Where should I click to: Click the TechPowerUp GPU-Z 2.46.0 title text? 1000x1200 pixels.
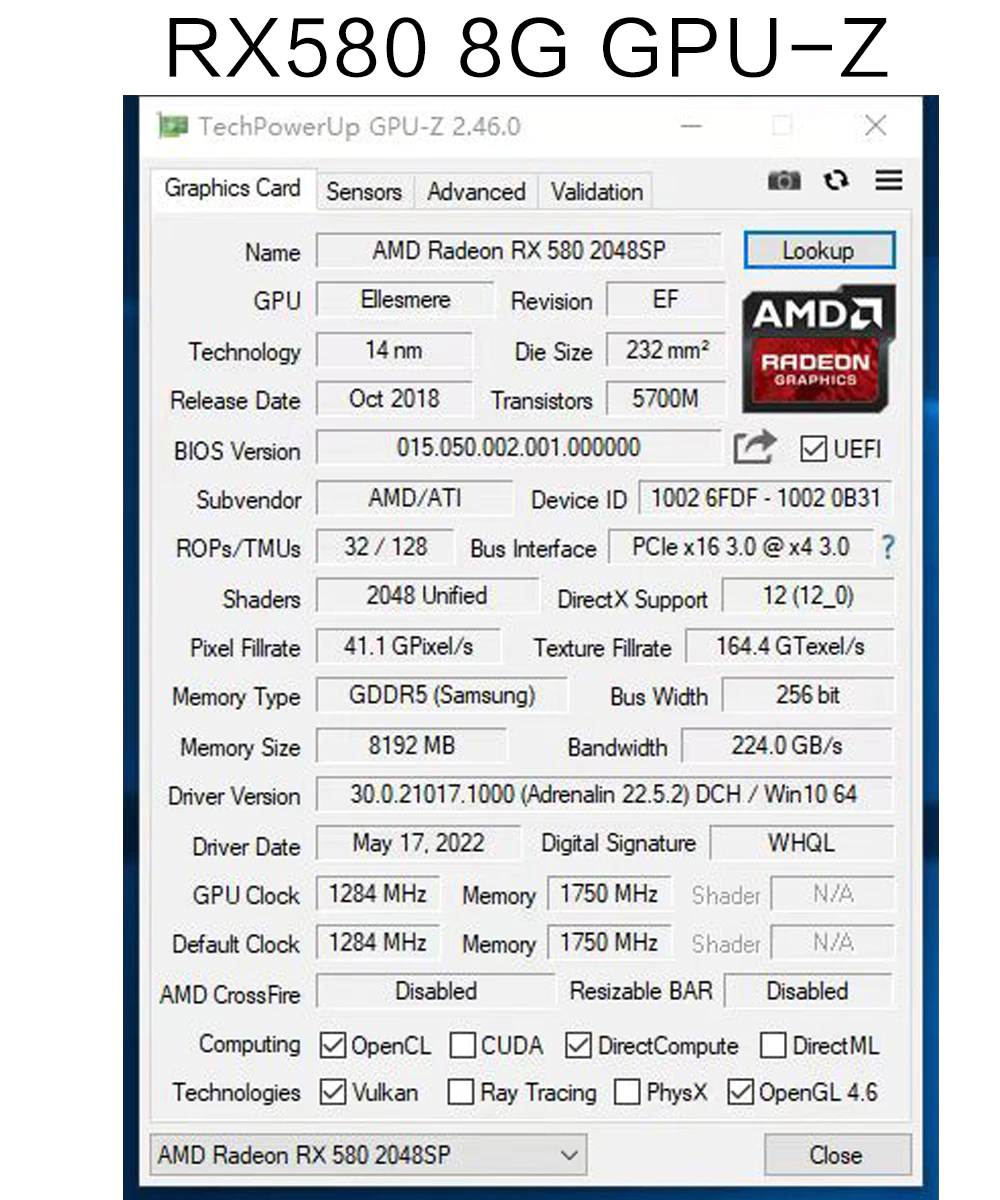tap(359, 127)
